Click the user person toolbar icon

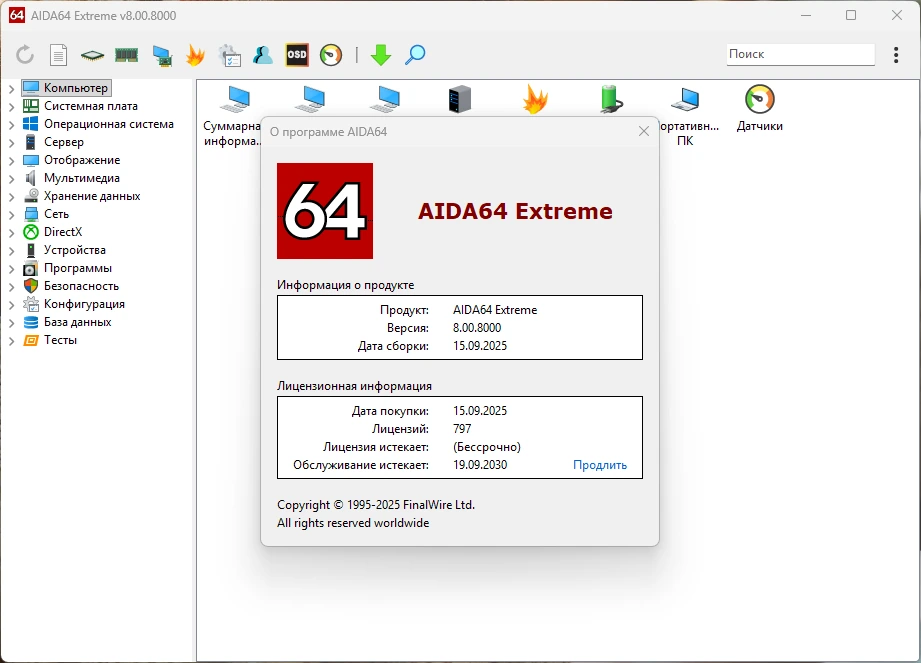263,55
